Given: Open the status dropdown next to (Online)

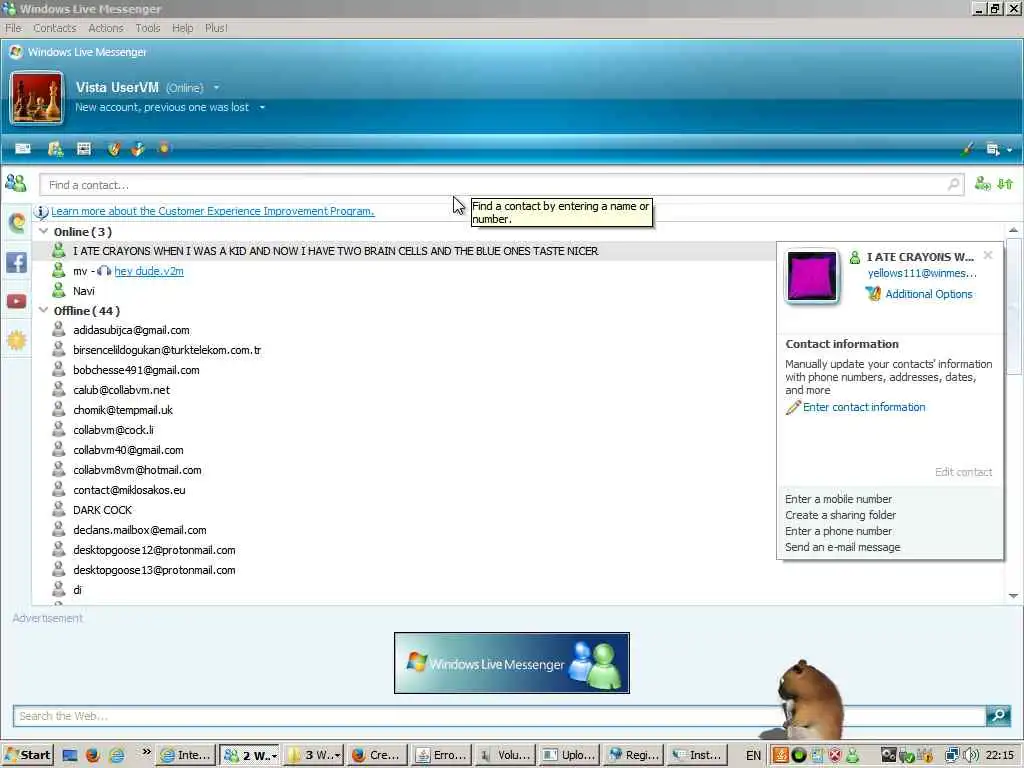Looking at the screenshot, I should [x=216, y=88].
